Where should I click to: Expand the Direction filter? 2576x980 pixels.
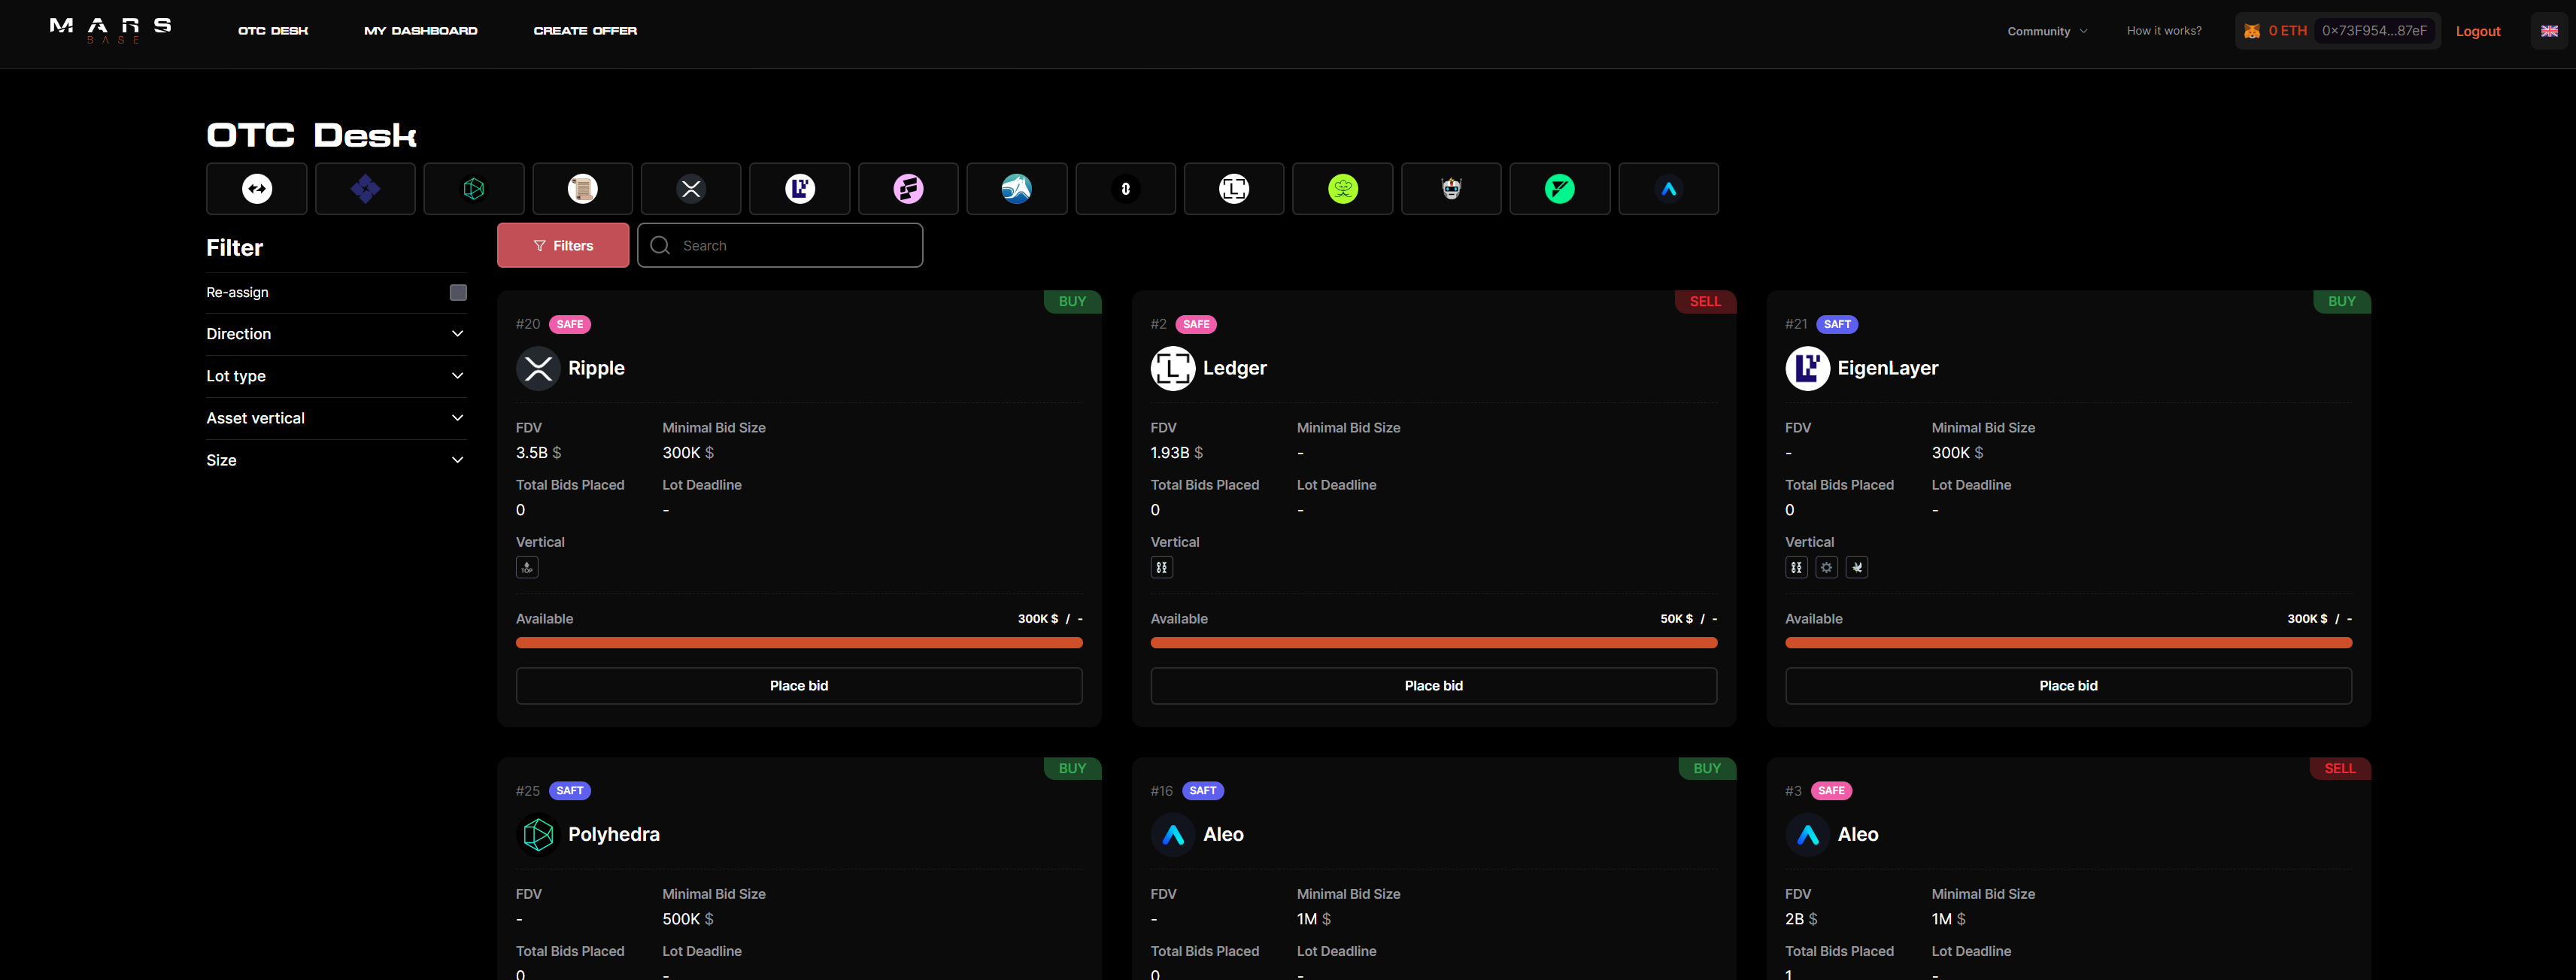336,334
